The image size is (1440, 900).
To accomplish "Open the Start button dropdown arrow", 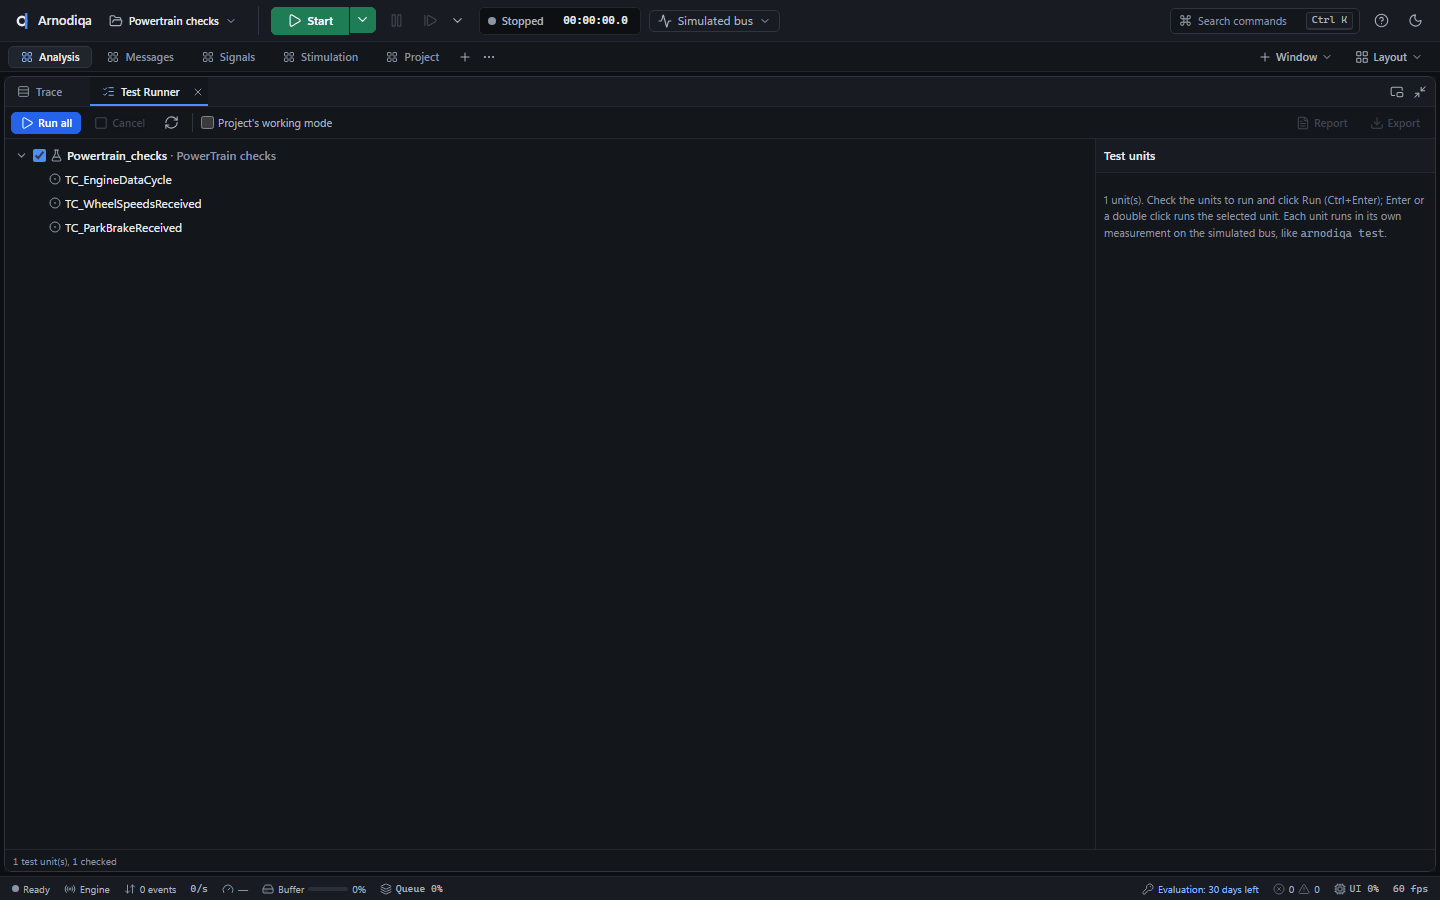I will [x=363, y=21].
